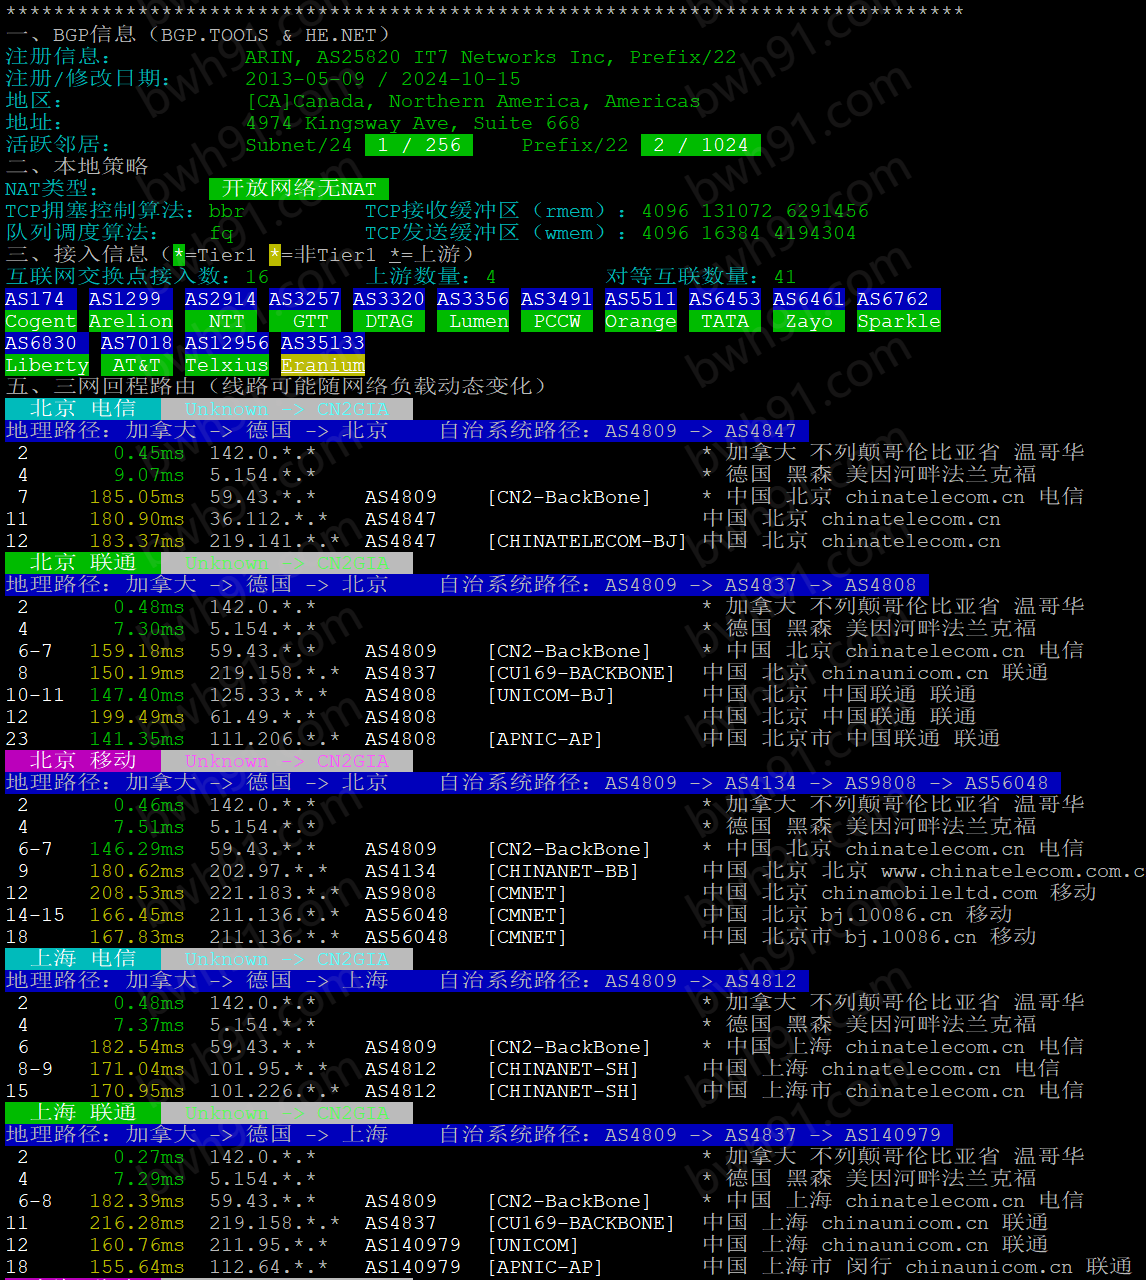The width and height of the screenshot is (1146, 1280).
Task: Click the green "开放网络无NAT" NAT type badge
Action: pos(299,189)
